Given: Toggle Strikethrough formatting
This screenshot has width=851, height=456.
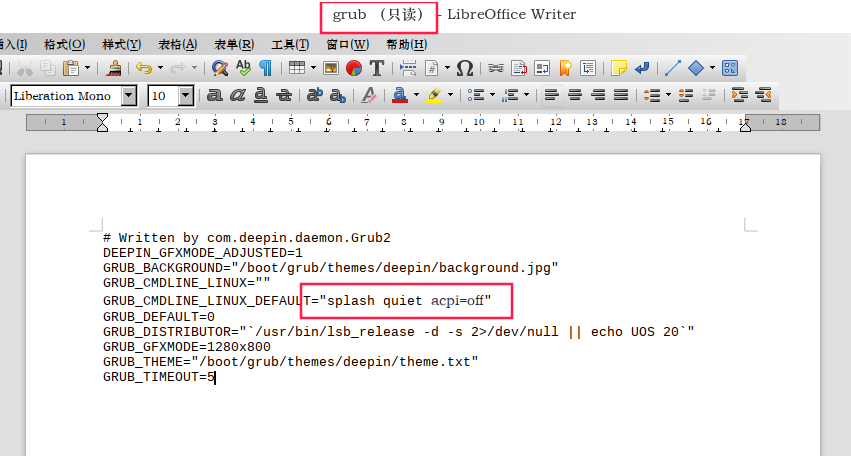Looking at the screenshot, I should coord(284,96).
